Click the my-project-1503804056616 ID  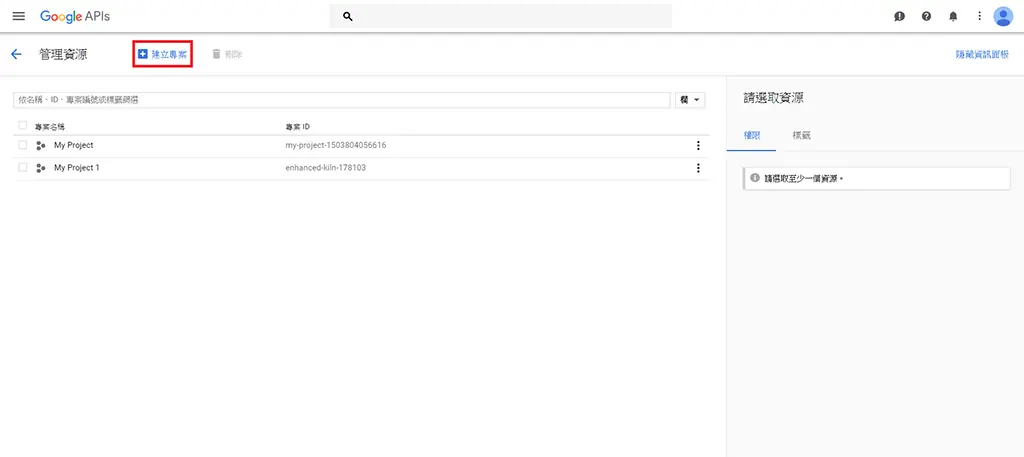pos(336,145)
